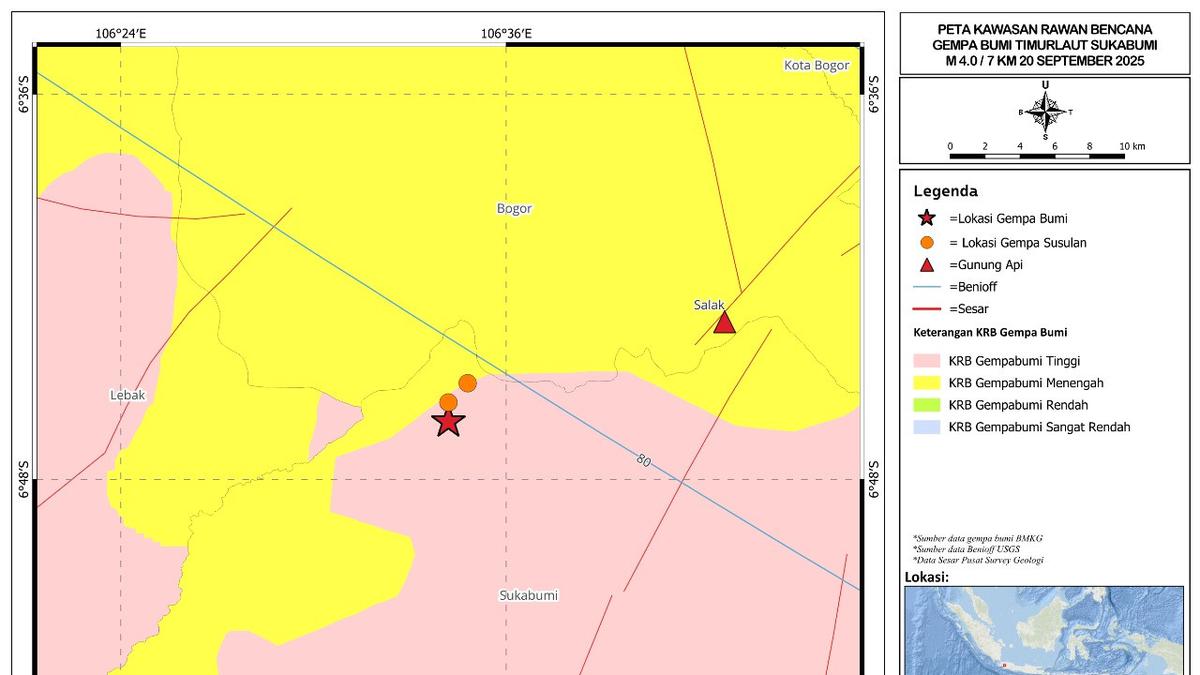The width and height of the screenshot is (1200, 675).
Task: Click the red Sesar line legend symbol
Action: [927, 309]
